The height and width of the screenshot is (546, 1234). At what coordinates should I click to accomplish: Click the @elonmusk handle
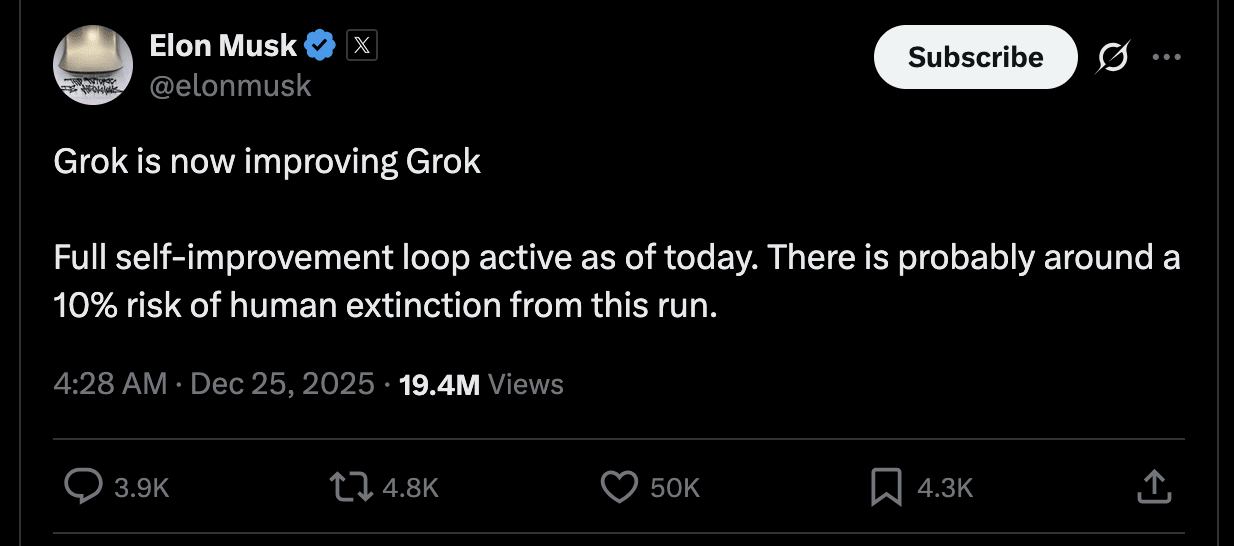(230, 86)
